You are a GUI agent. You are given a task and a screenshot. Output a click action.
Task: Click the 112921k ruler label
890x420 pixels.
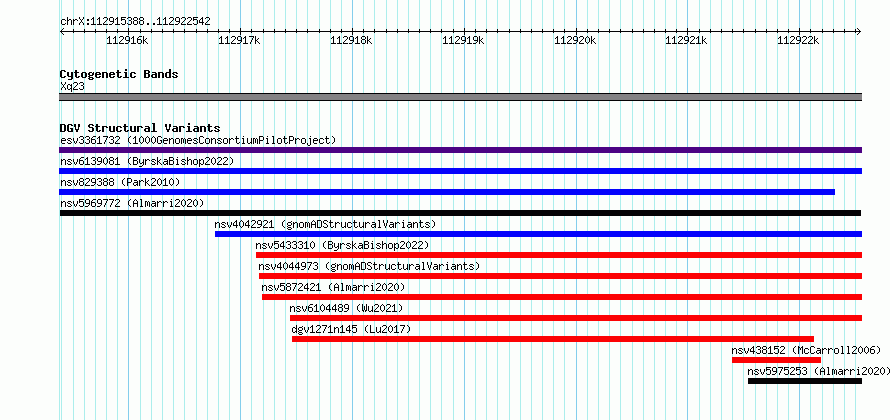coord(687,40)
